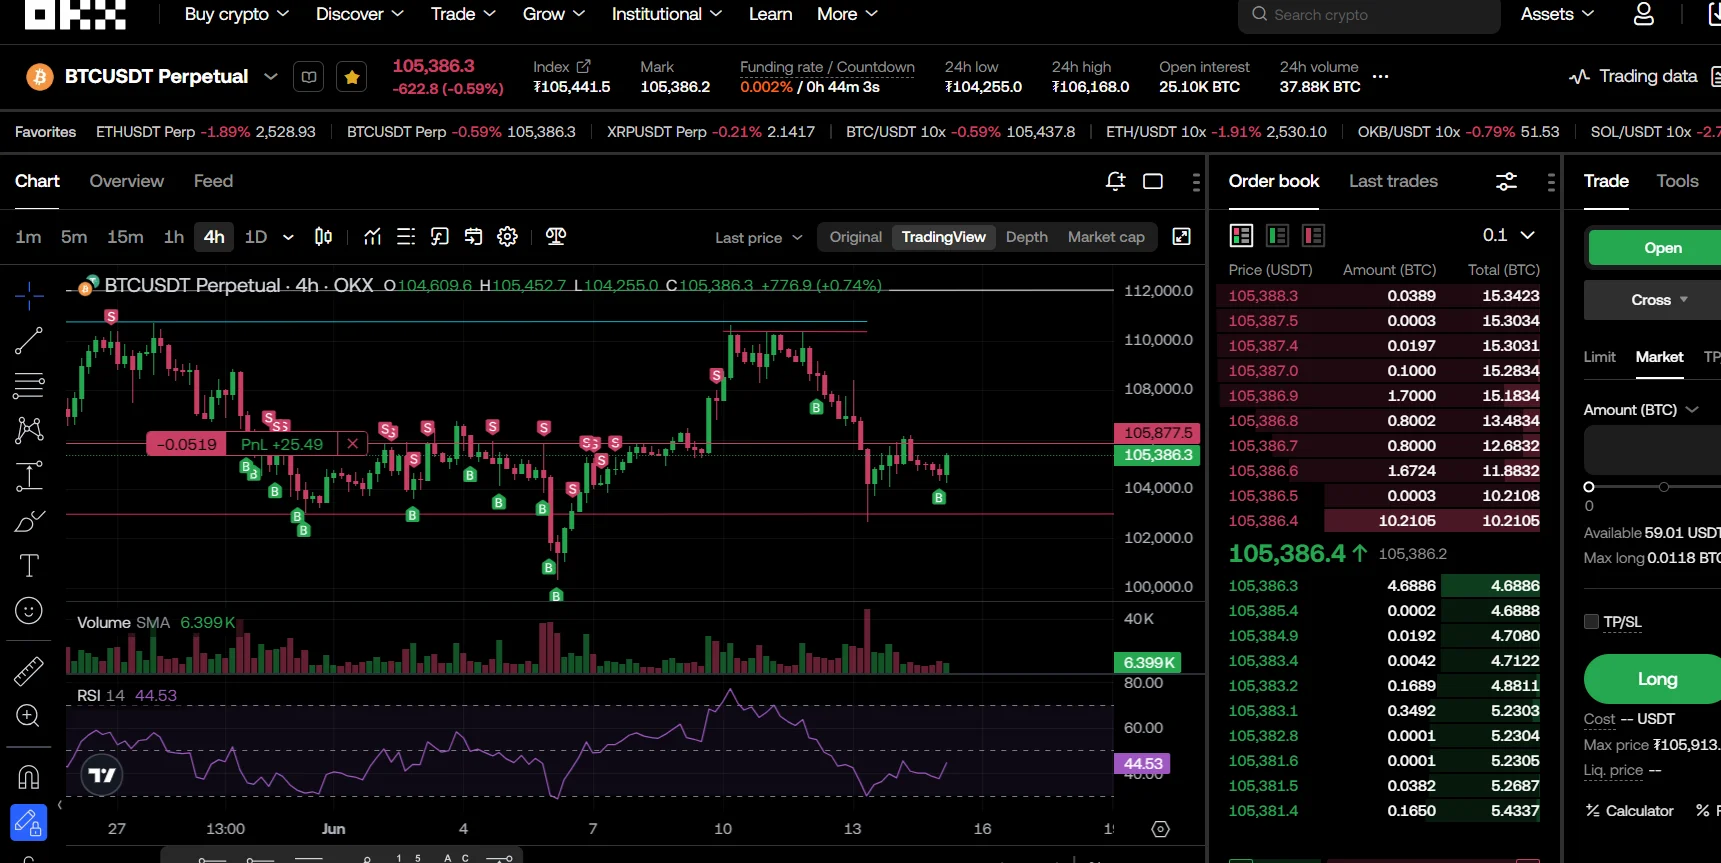Screen dimensions: 1721x863
Task: Open the Assets dropdown
Action: coord(1557,14)
